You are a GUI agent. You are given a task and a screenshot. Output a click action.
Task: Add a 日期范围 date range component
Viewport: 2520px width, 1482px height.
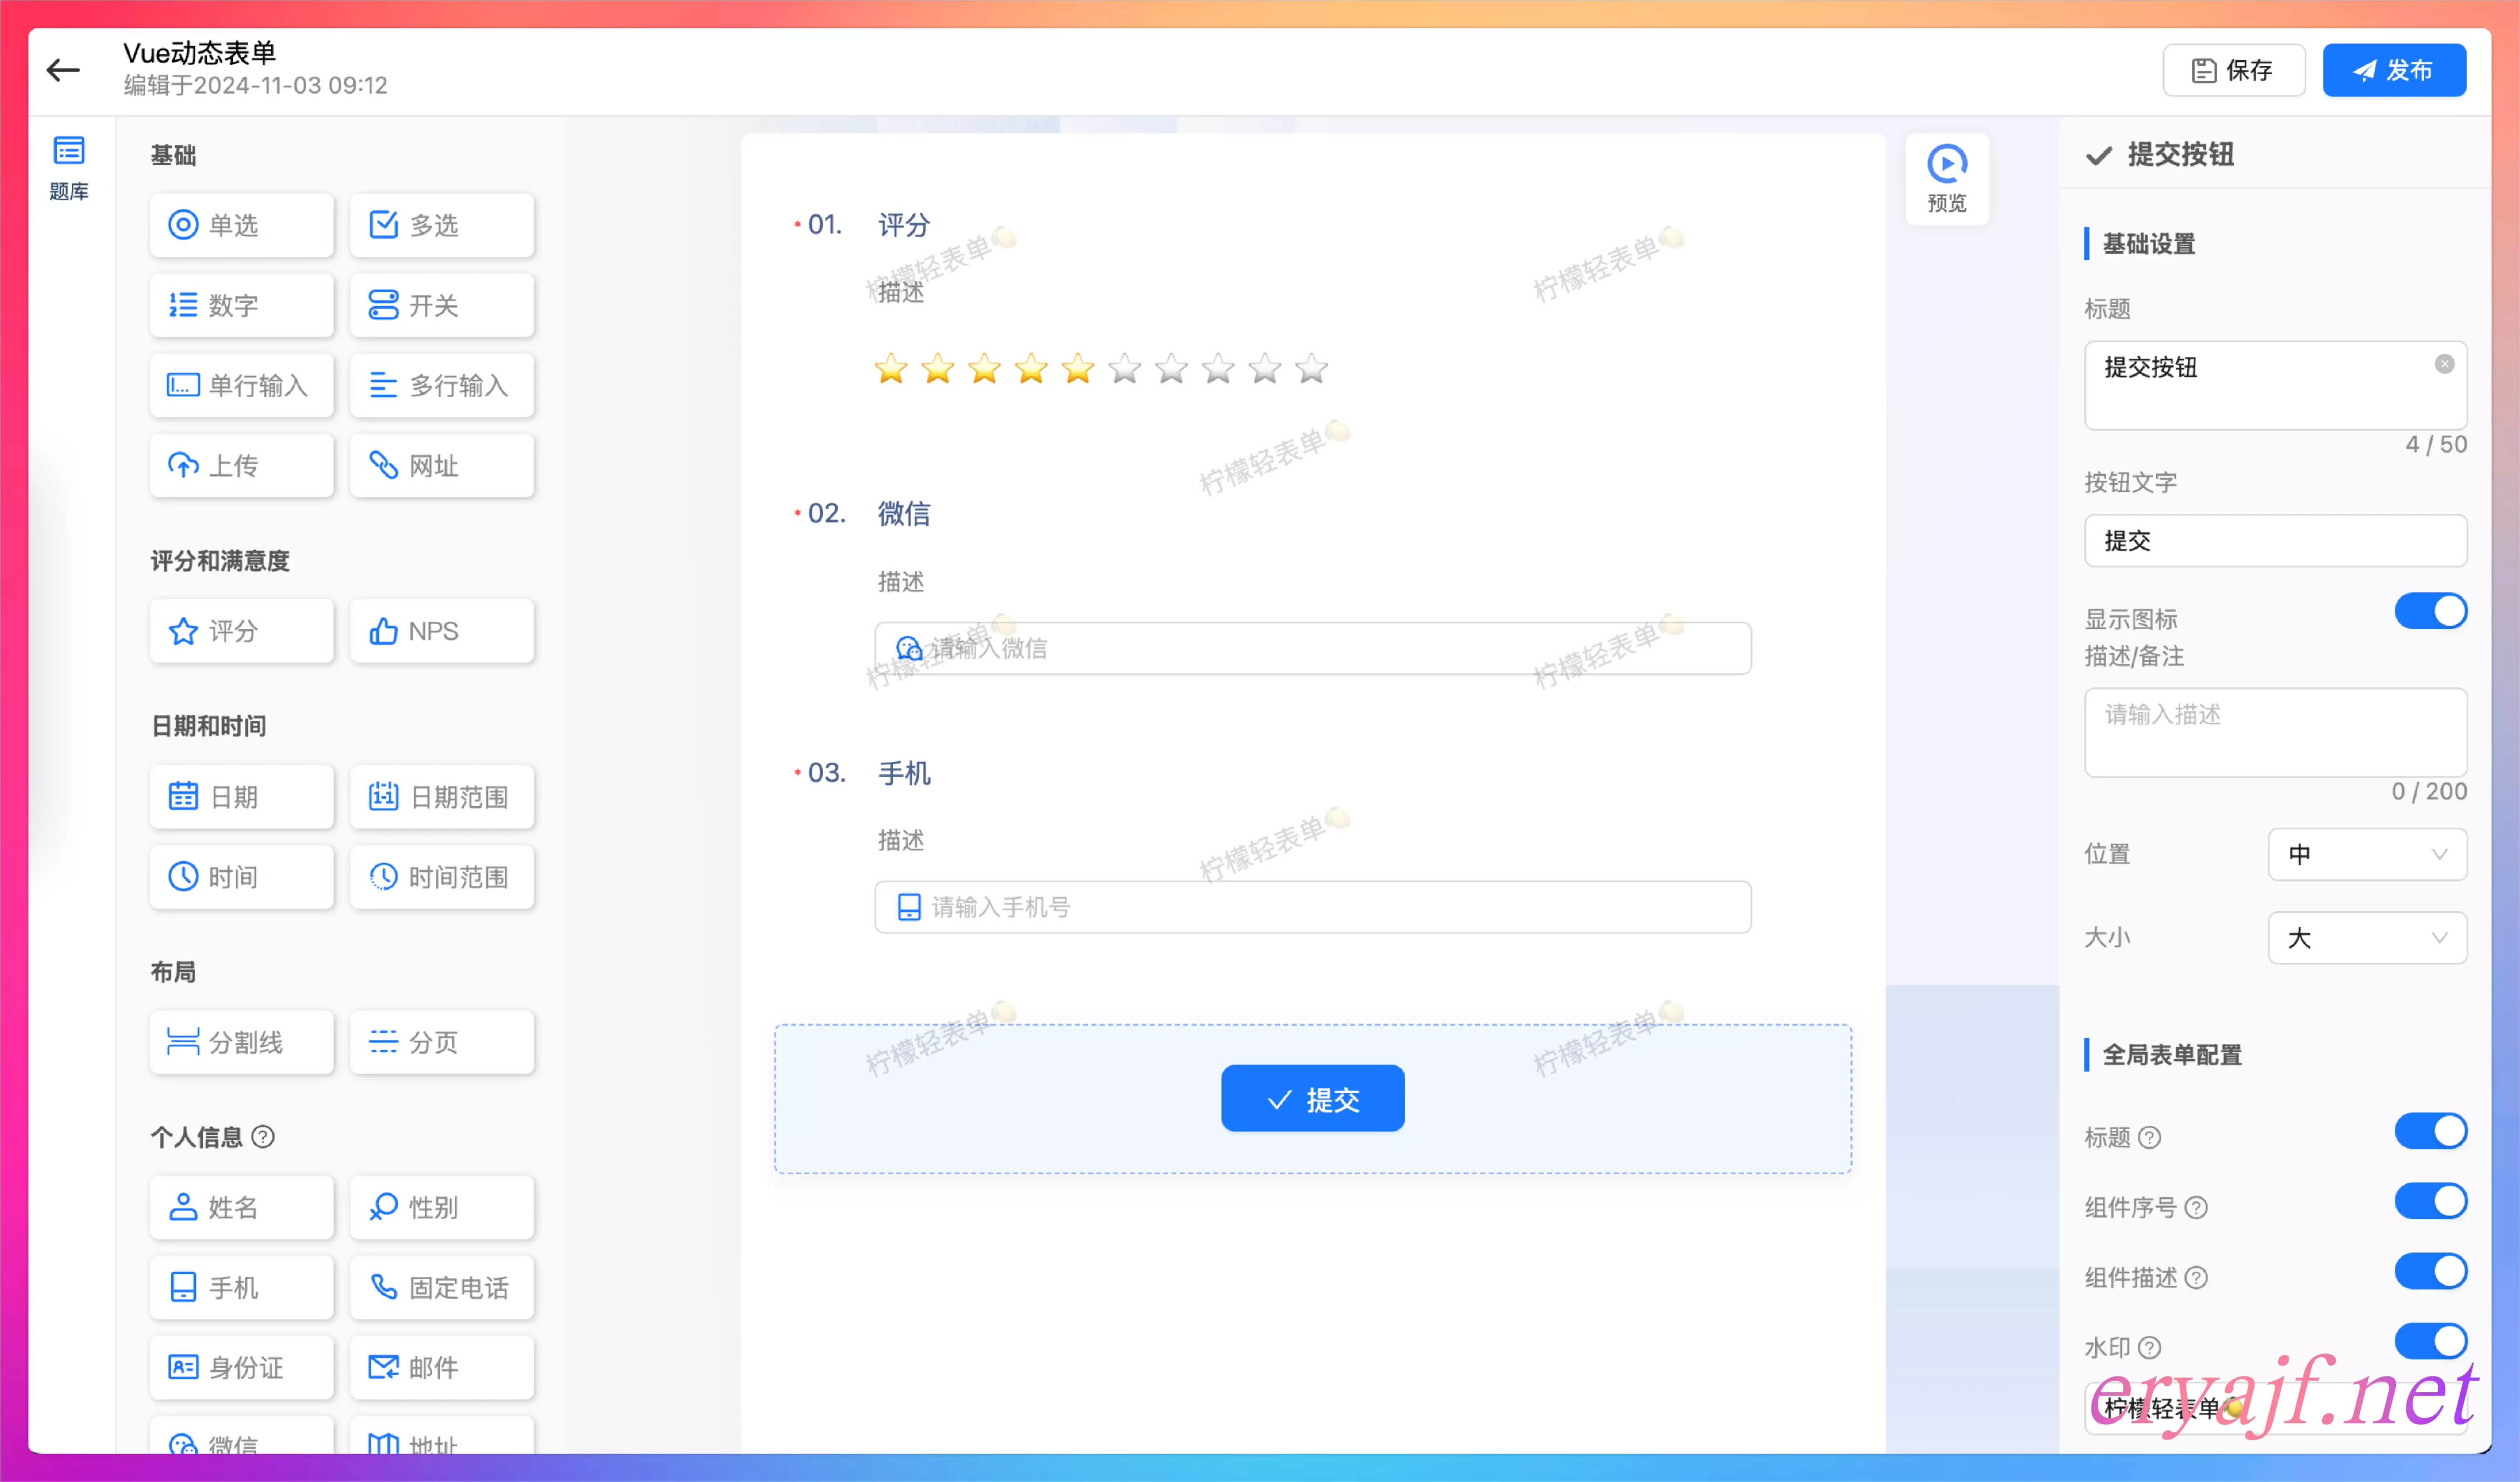tap(442, 797)
